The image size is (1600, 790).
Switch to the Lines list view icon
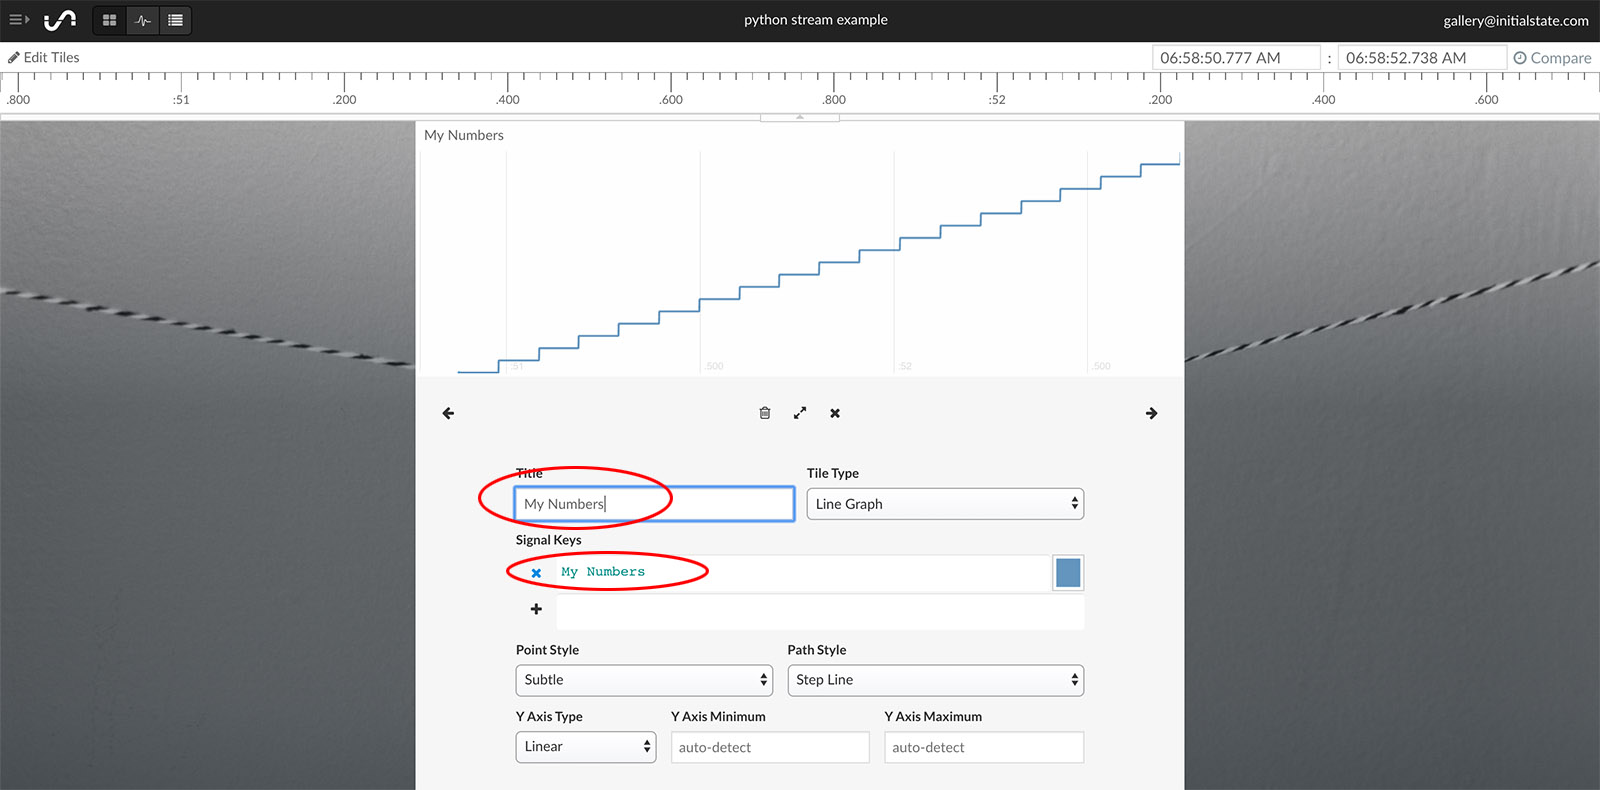175,20
